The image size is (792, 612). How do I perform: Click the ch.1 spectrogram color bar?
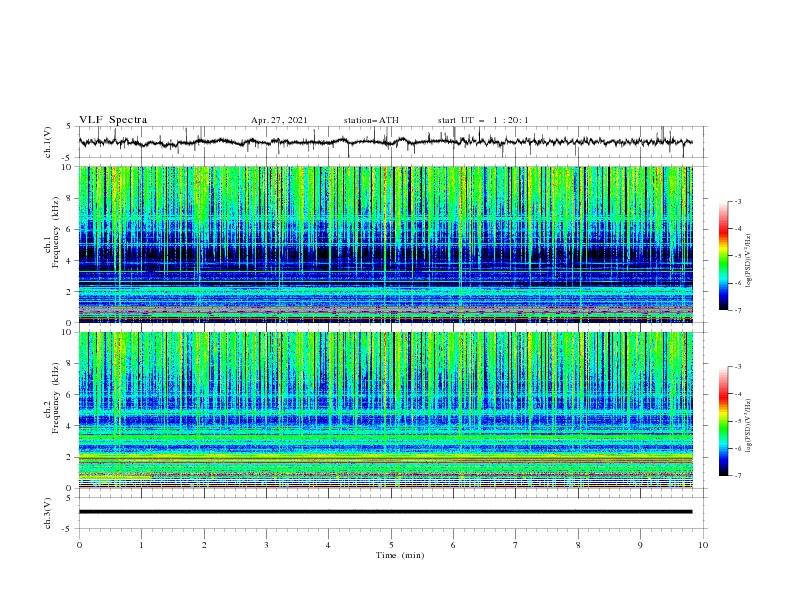[x=723, y=256]
